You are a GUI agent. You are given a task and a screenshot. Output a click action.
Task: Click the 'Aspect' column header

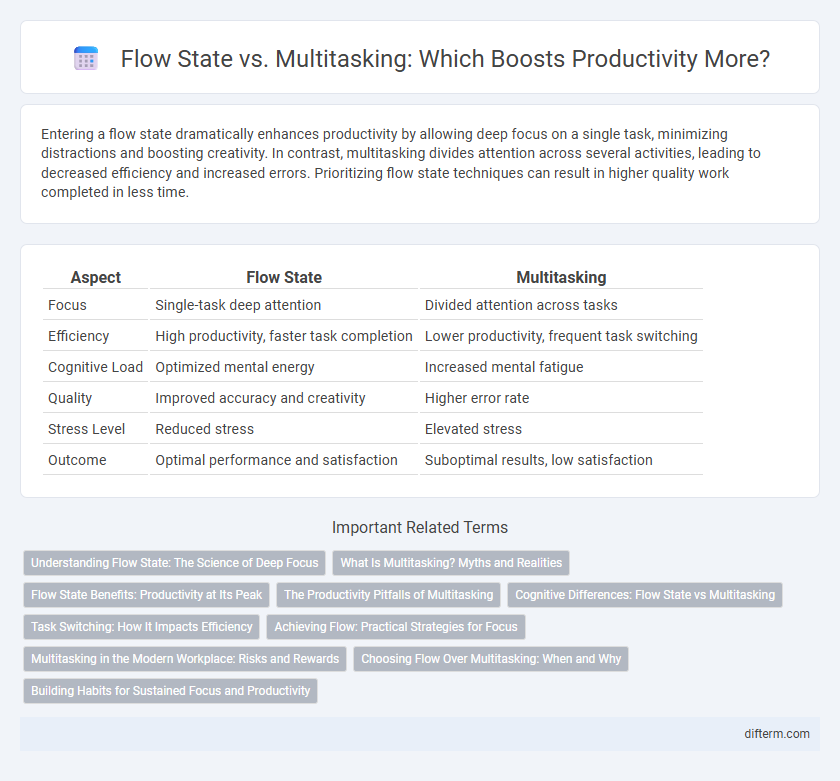click(96, 277)
